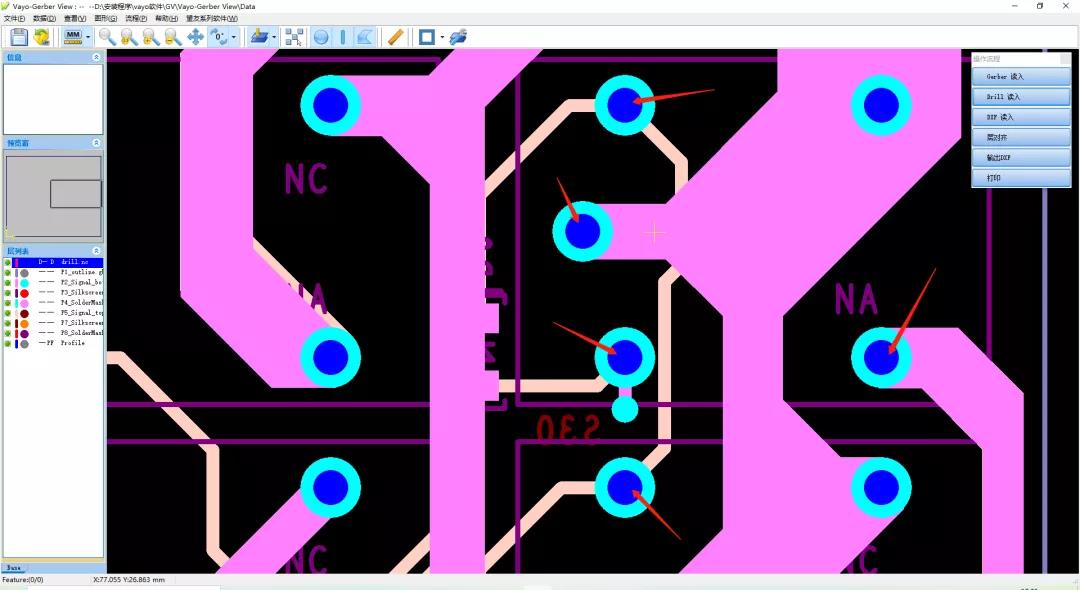Select the Pan move arrows tool
Image resolution: width=1080 pixels, height=590 pixels.
pyautogui.click(x=195, y=37)
